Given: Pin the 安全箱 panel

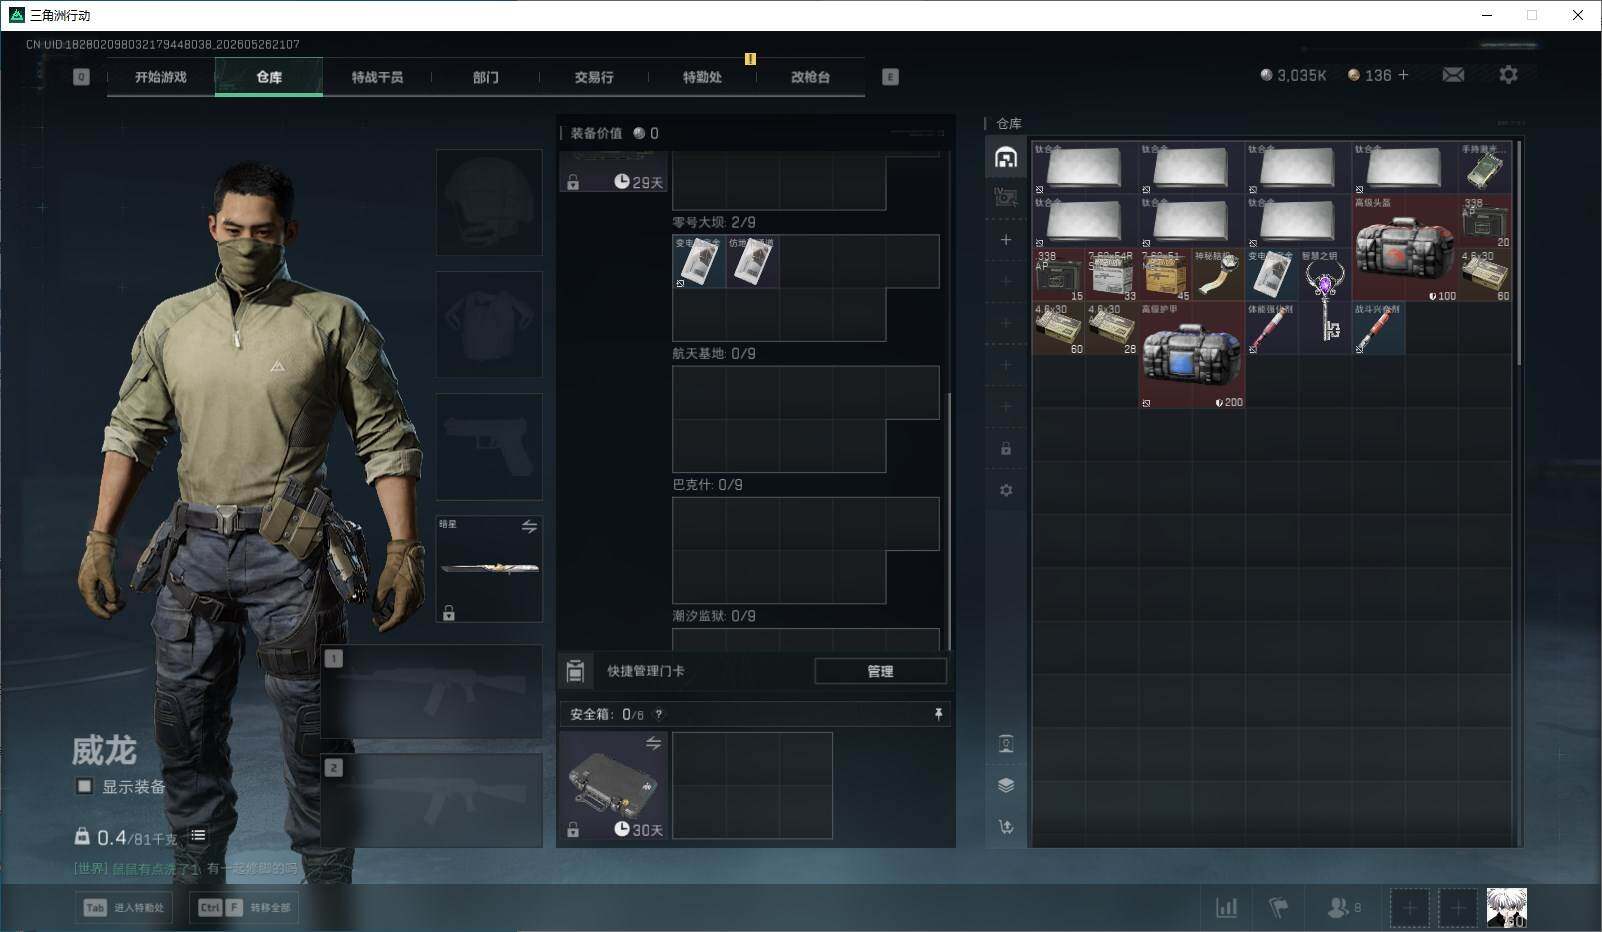Looking at the screenshot, I should coord(938,714).
